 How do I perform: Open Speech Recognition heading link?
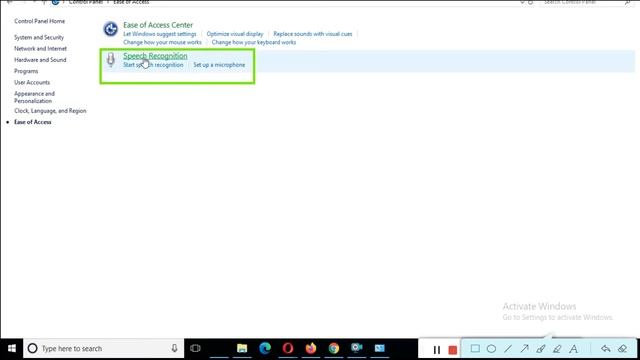coord(155,56)
